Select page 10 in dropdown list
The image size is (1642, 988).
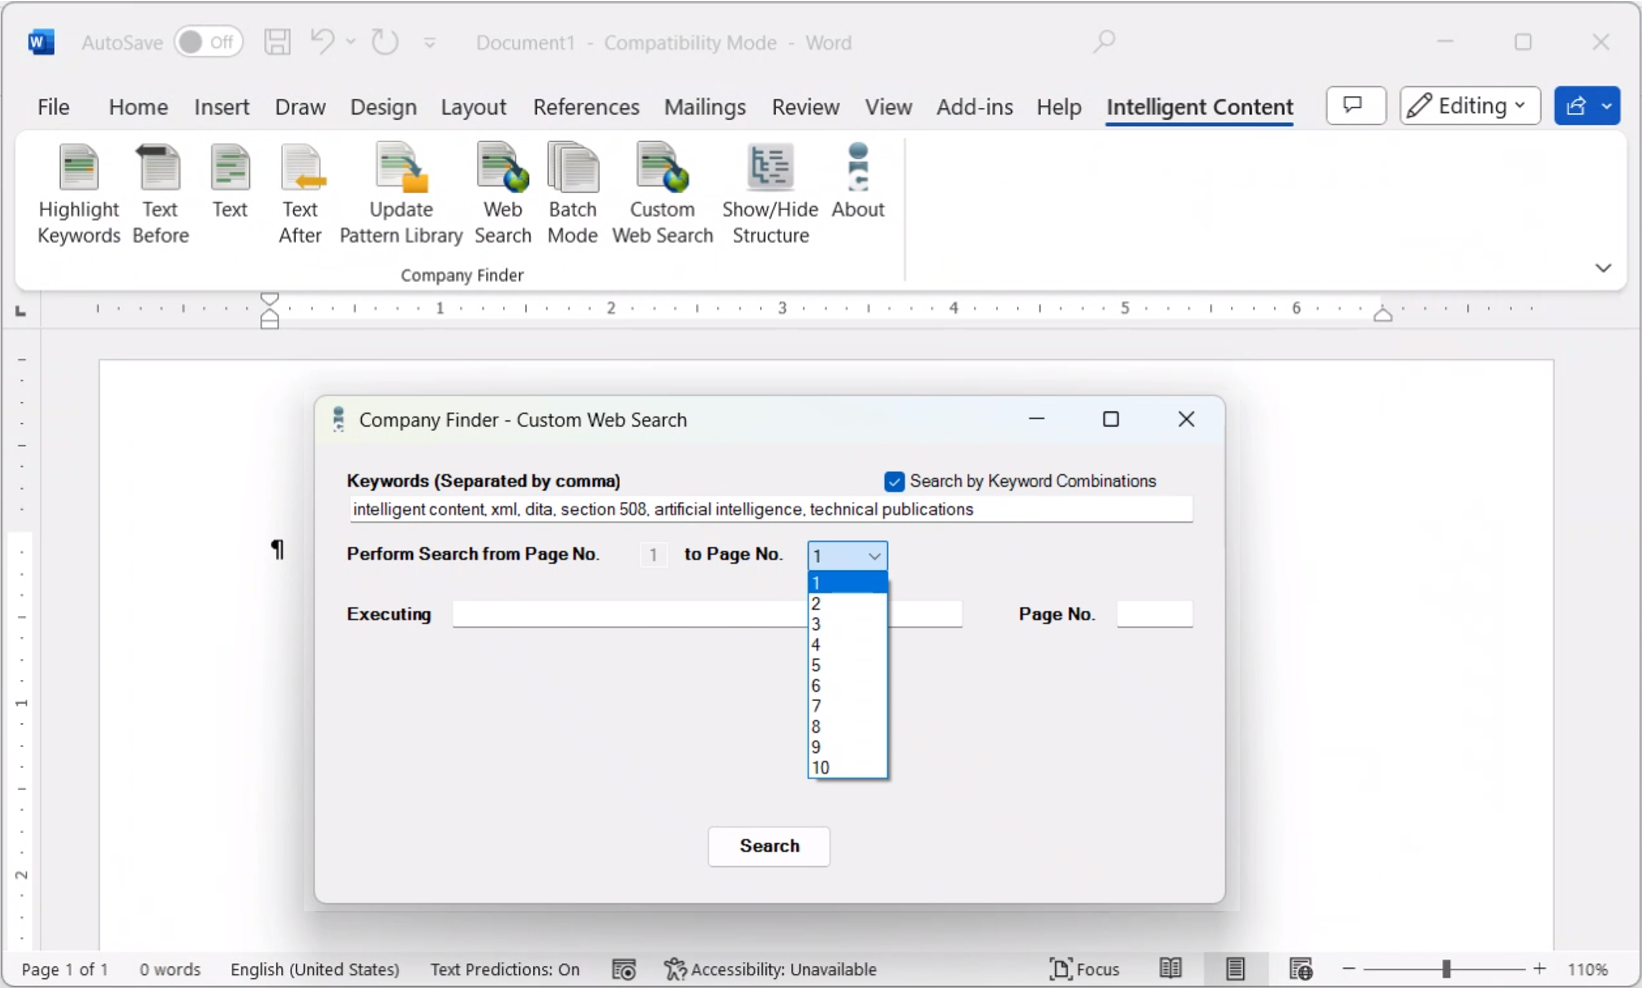(847, 768)
